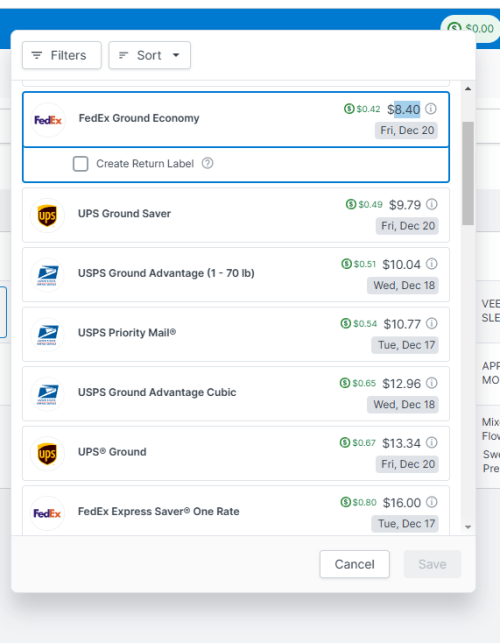Click scrollbar up arrow in rate list
The width and height of the screenshot is (500, 643).
(468, 89)
